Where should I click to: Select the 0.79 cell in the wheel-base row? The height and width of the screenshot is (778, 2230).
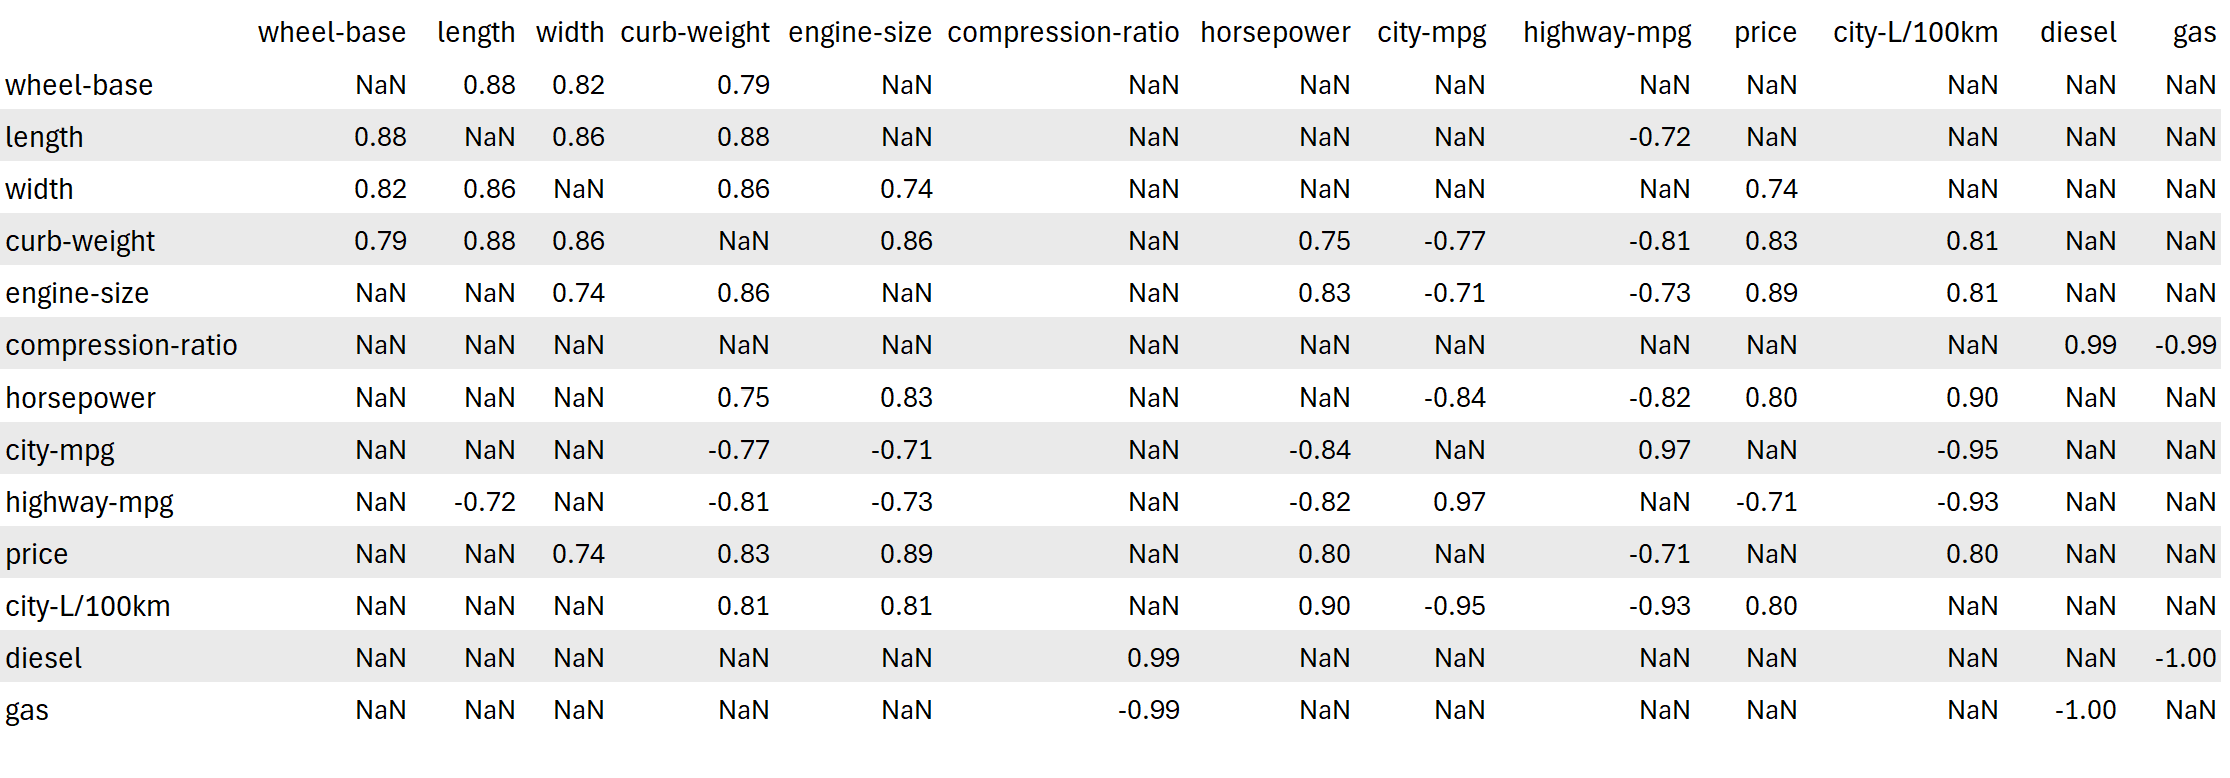pos(743,85)
